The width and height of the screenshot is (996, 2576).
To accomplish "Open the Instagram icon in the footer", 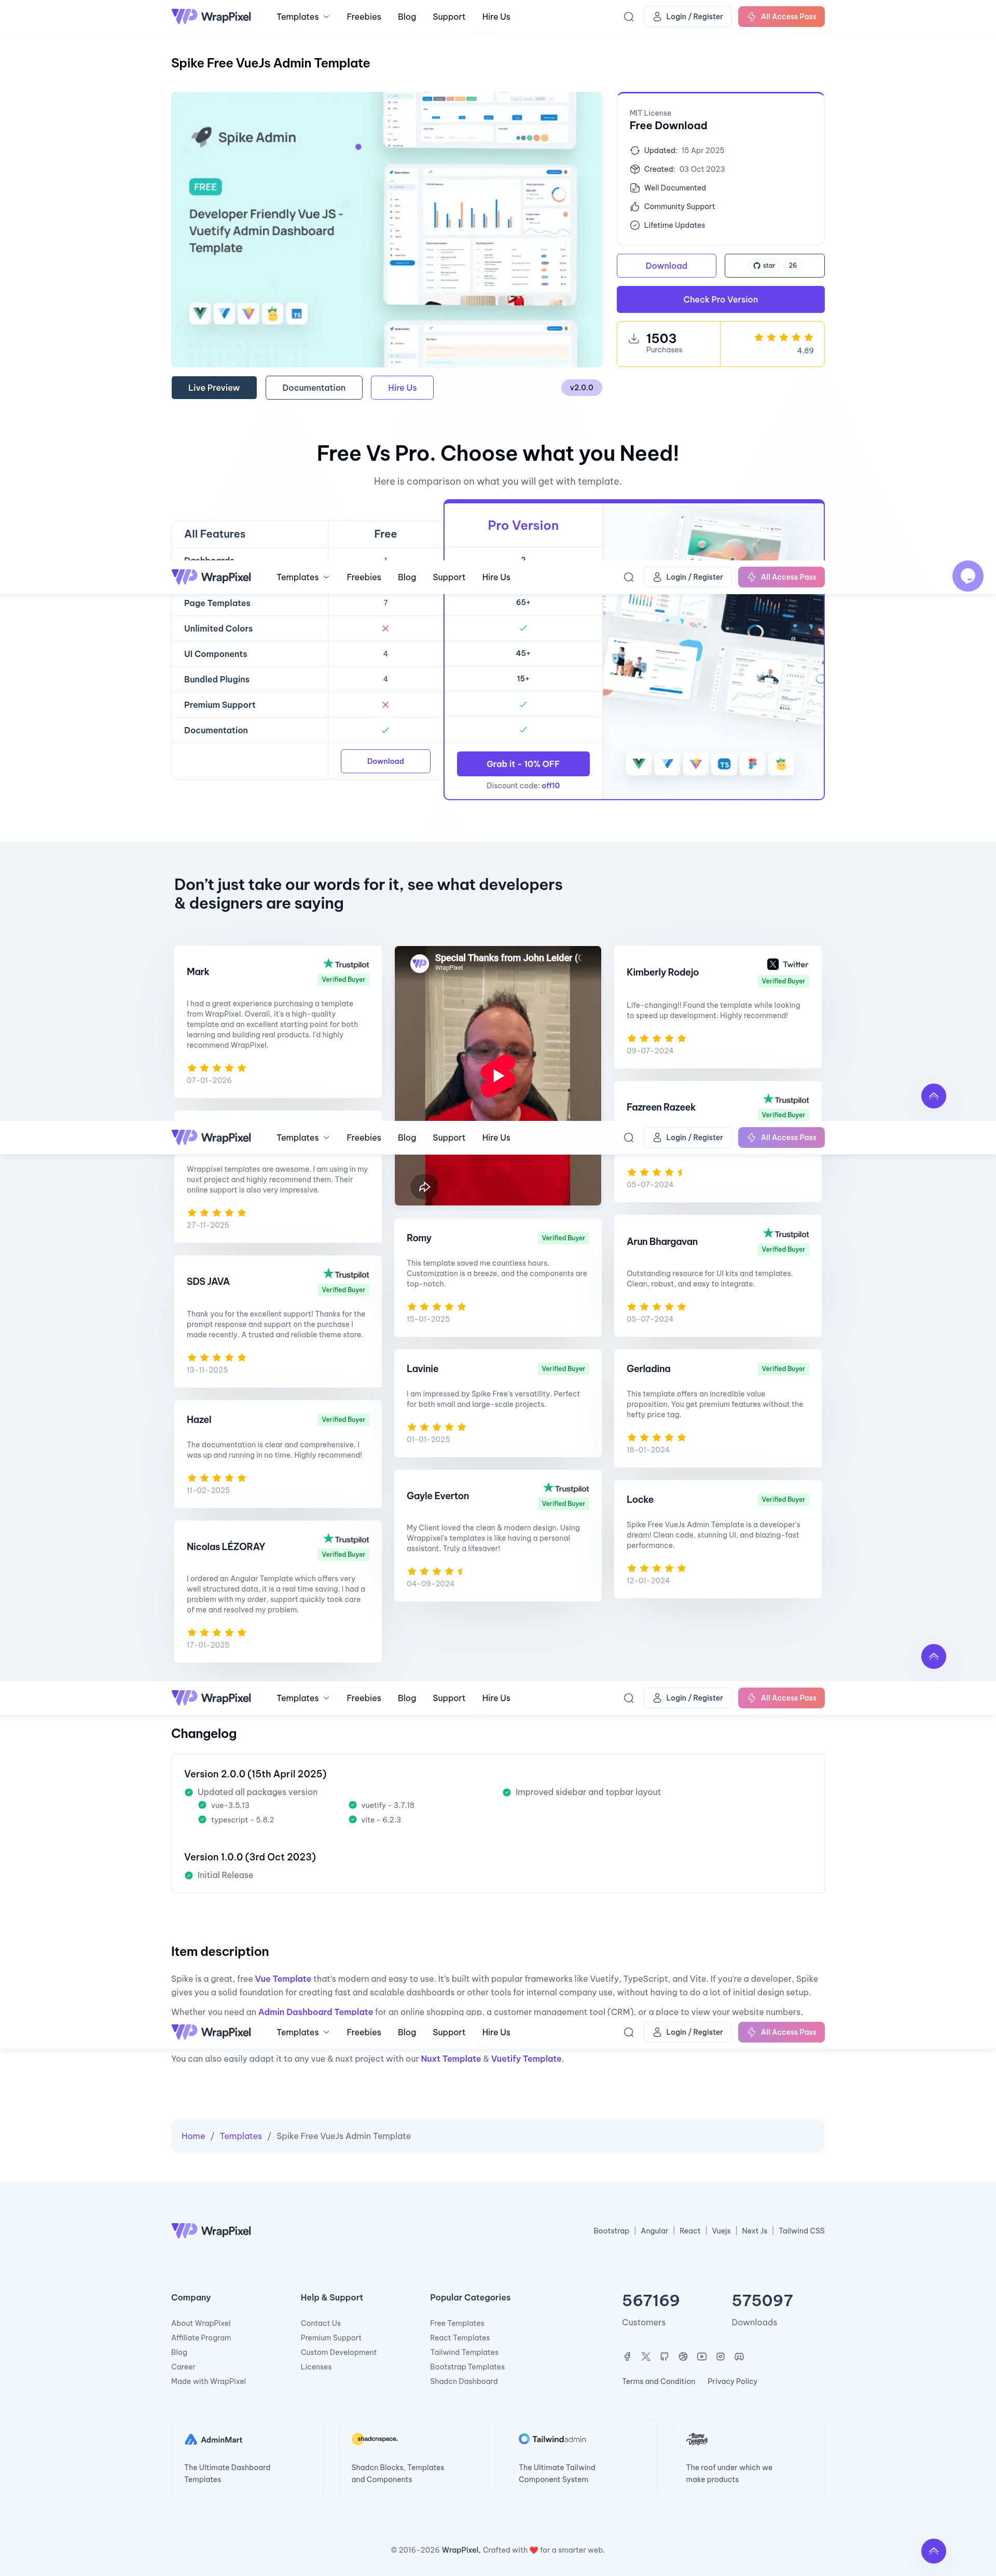I will [x=720, y=2356].
